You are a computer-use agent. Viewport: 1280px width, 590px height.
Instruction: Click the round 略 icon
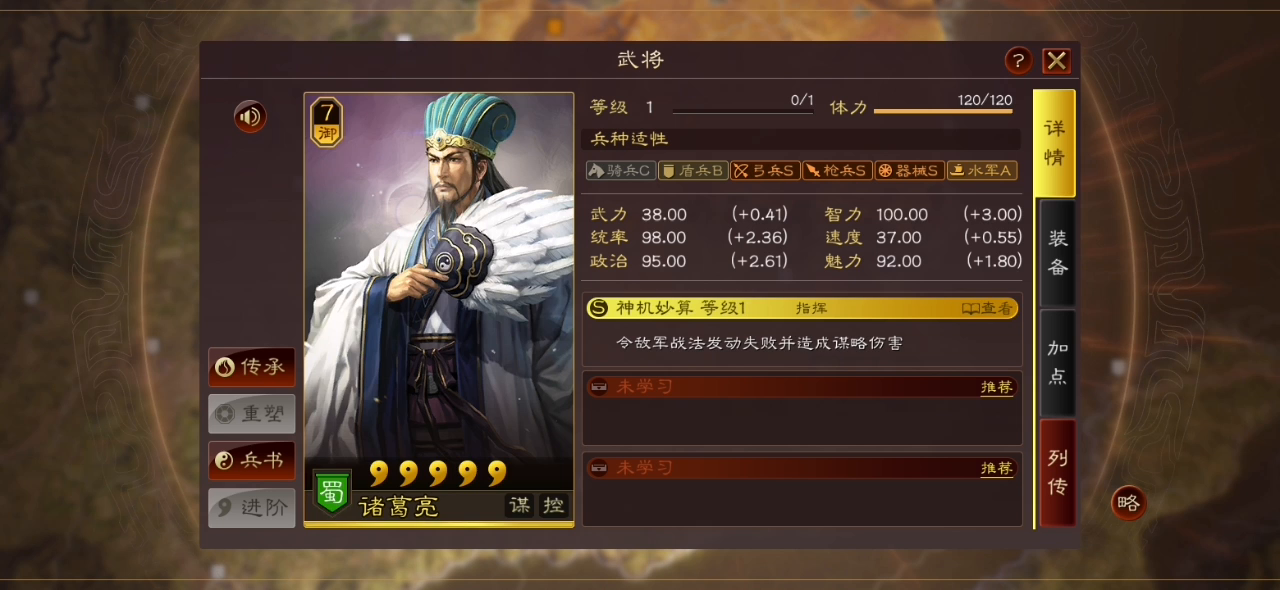(x=1129, y=503)
